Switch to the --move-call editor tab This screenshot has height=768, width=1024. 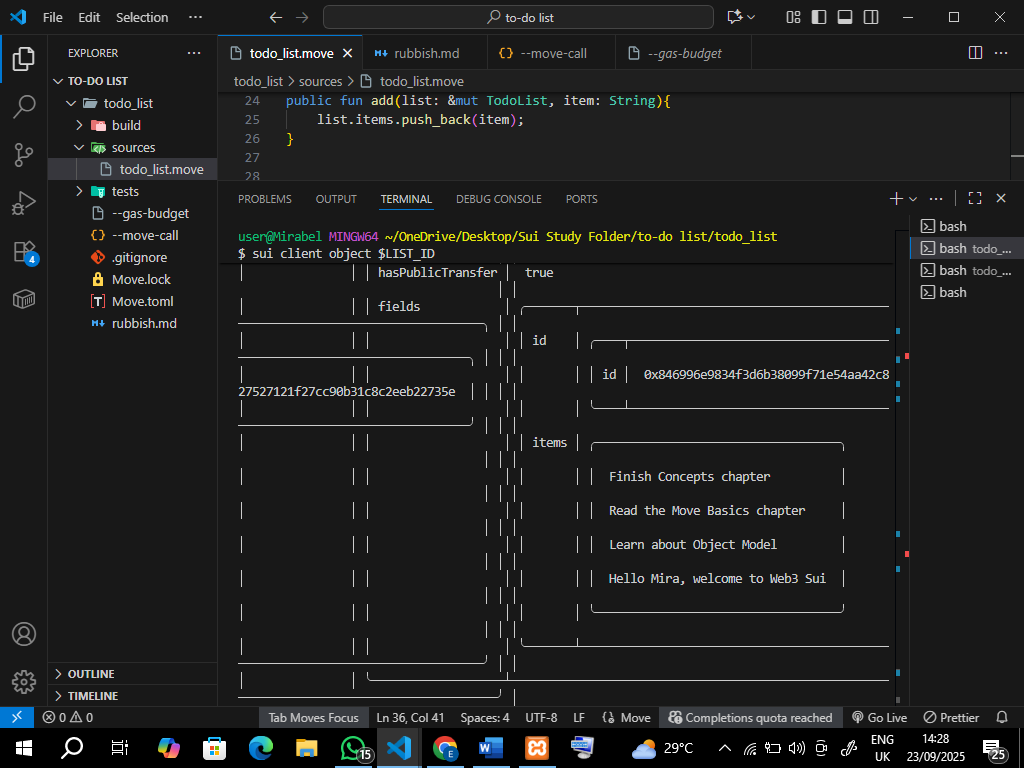[x=551, y=54]
